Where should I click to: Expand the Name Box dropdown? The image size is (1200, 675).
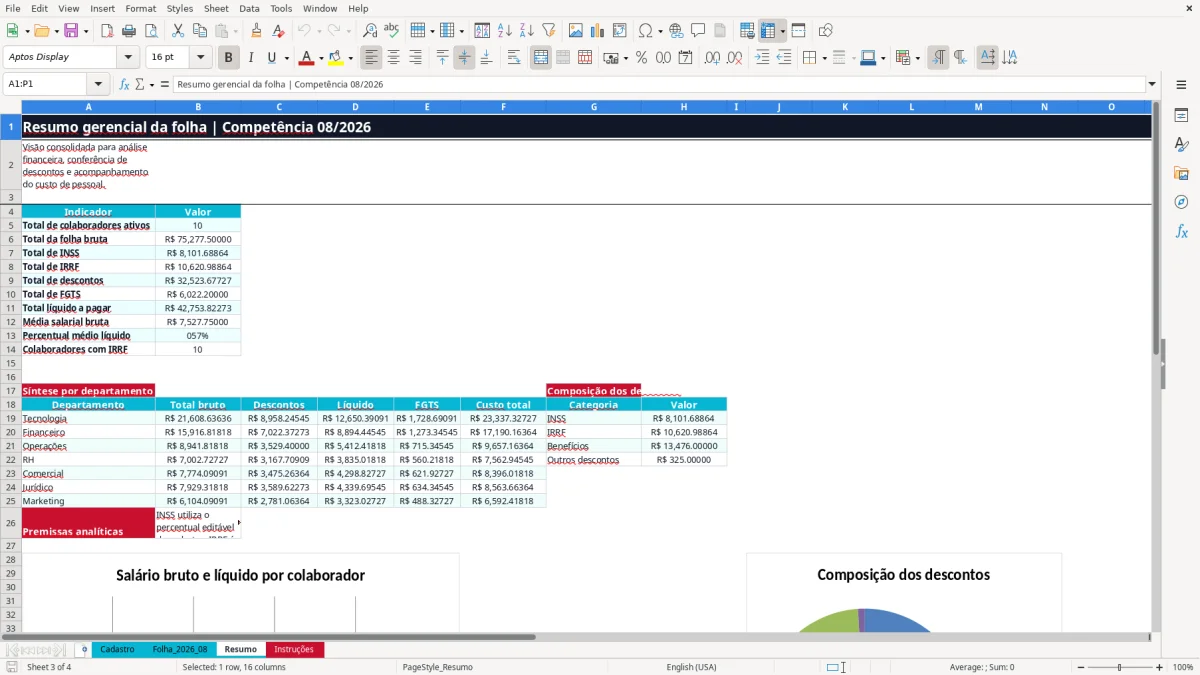pos(97,84)
